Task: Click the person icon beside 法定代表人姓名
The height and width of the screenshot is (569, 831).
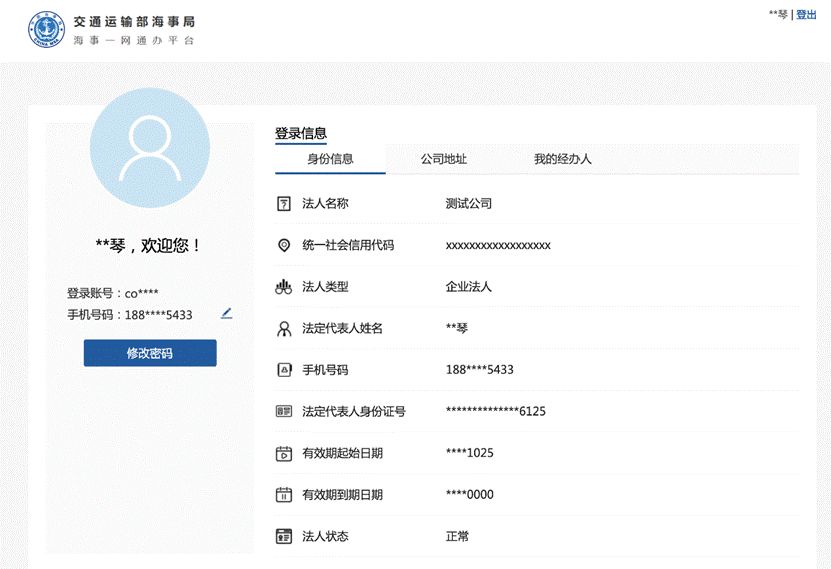Action: [283, 328]
